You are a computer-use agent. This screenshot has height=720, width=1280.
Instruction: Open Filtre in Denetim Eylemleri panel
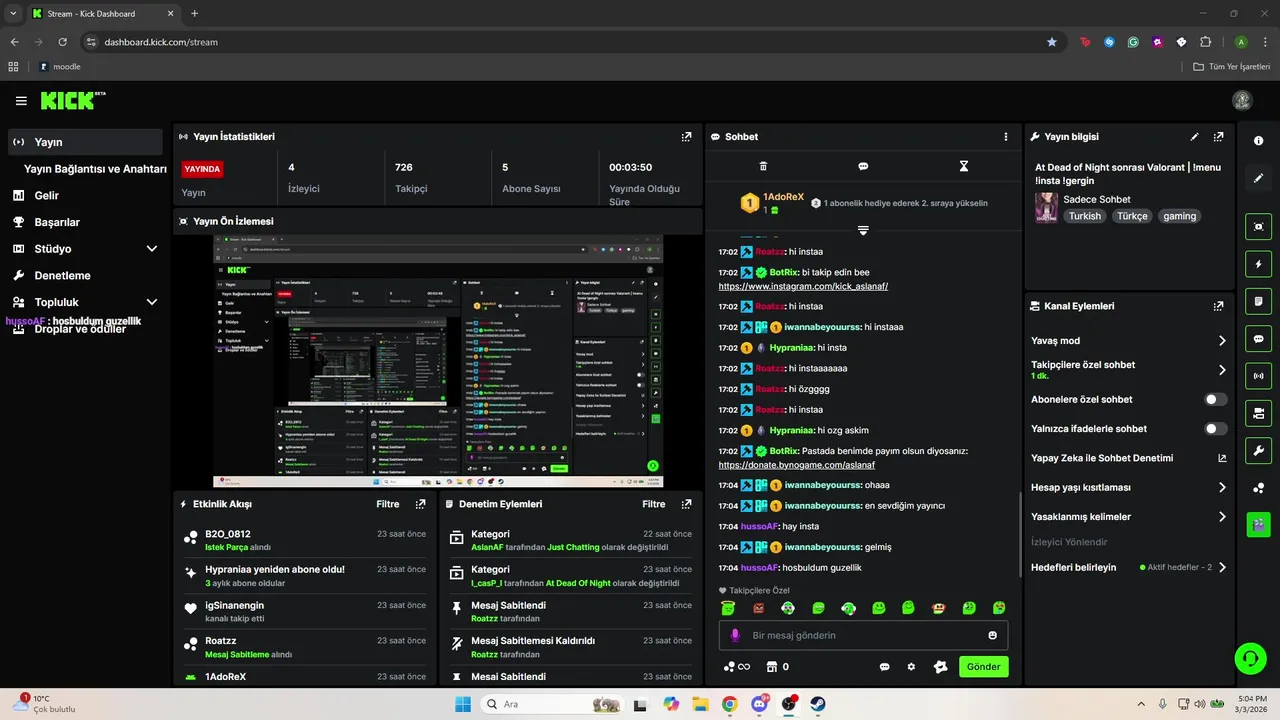point(654,504)
